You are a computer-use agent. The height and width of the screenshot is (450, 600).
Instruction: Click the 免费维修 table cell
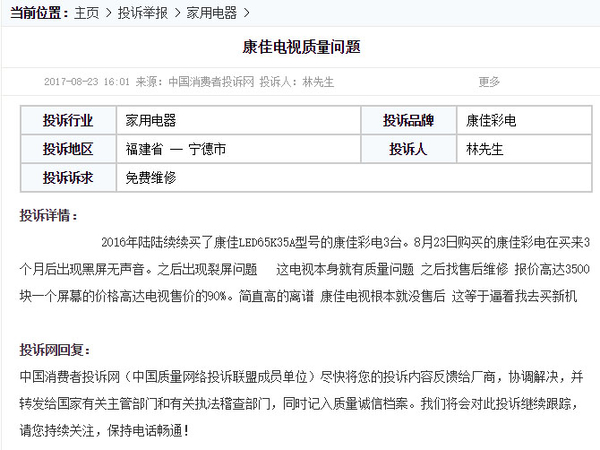(x=354, y=178)
